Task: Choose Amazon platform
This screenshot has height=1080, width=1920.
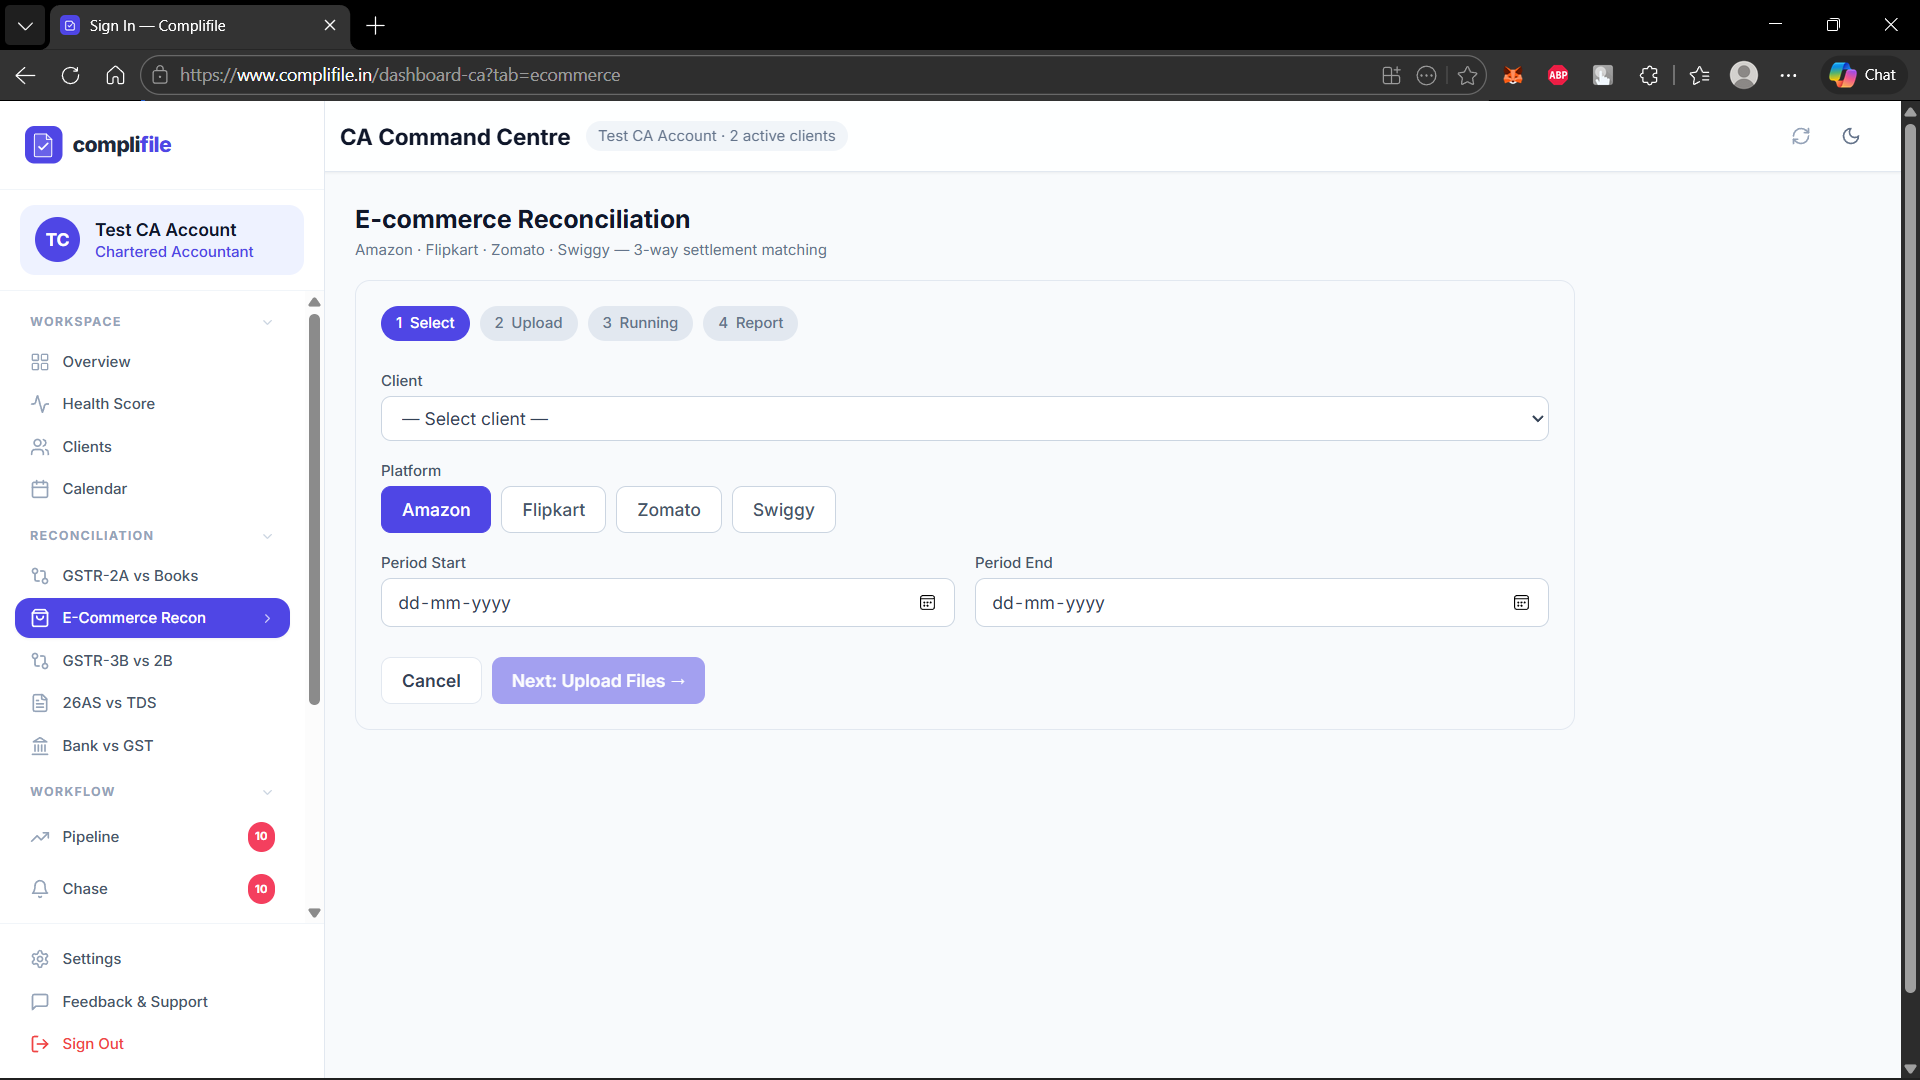Action: point(436,510)
